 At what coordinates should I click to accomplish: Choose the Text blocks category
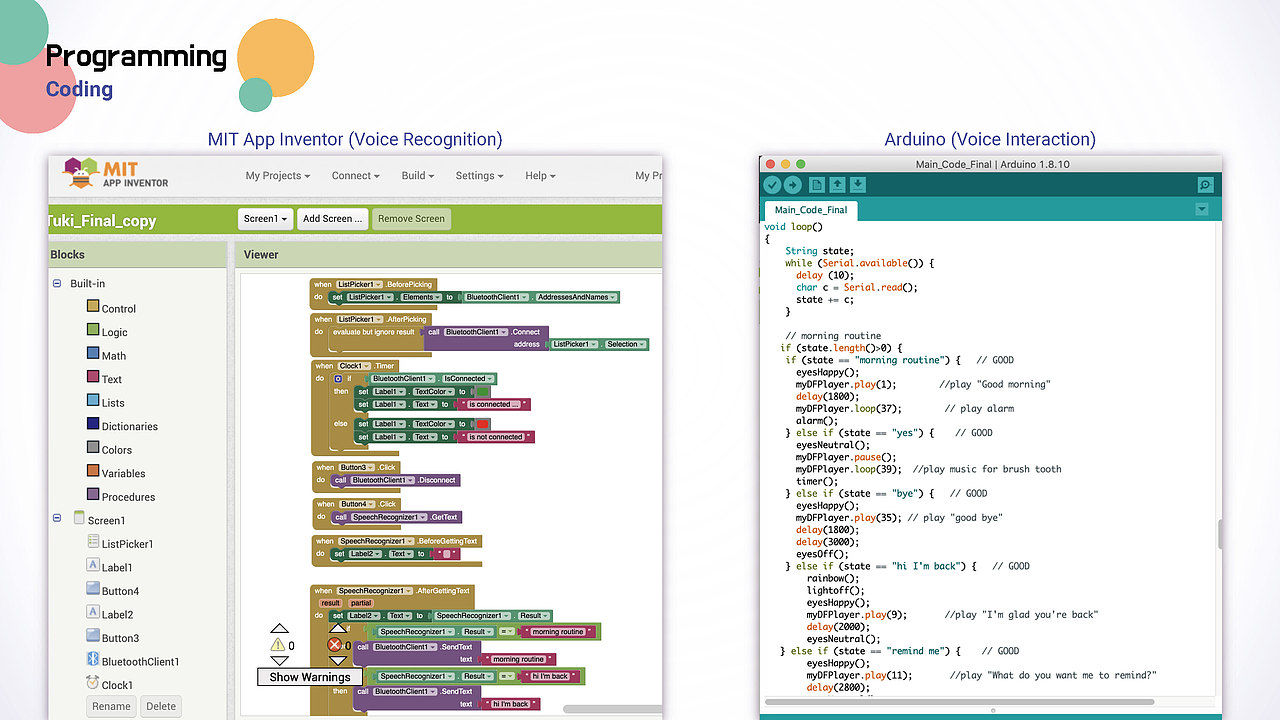point(104,379)
